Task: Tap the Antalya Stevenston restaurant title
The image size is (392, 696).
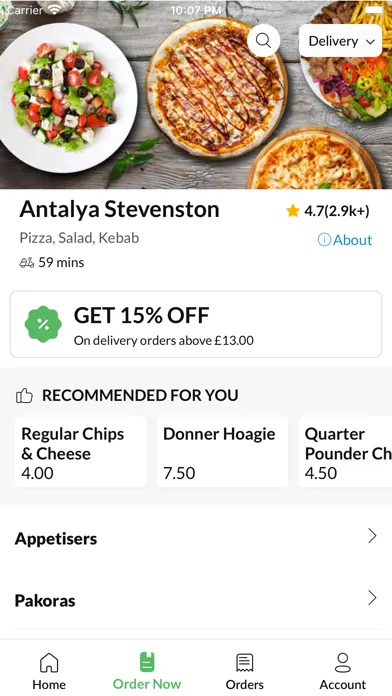Action: pyautogui.click(x=119, y=209)
